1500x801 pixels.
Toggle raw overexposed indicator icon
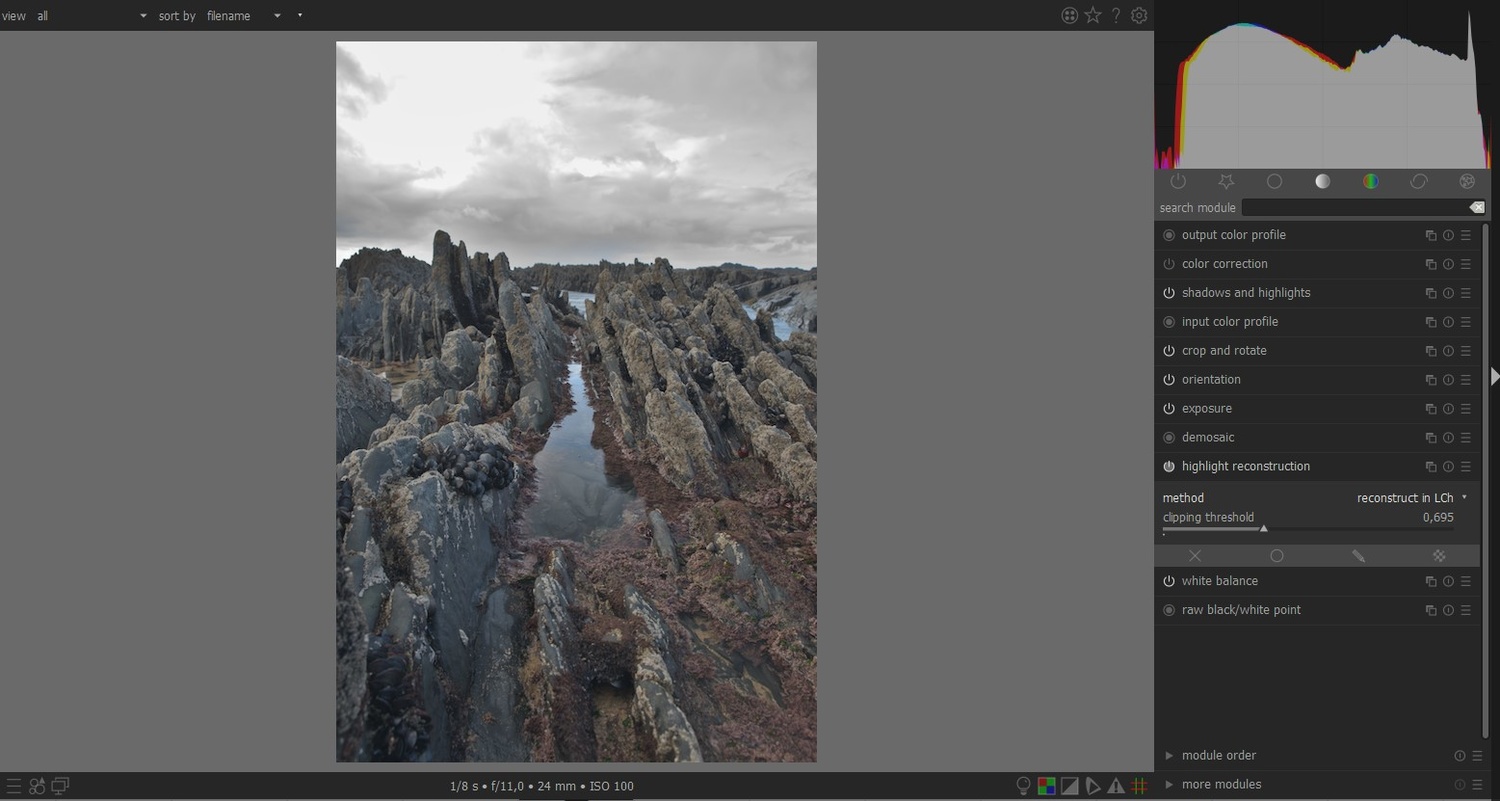pyautogui.click(x=1046, y=786)
